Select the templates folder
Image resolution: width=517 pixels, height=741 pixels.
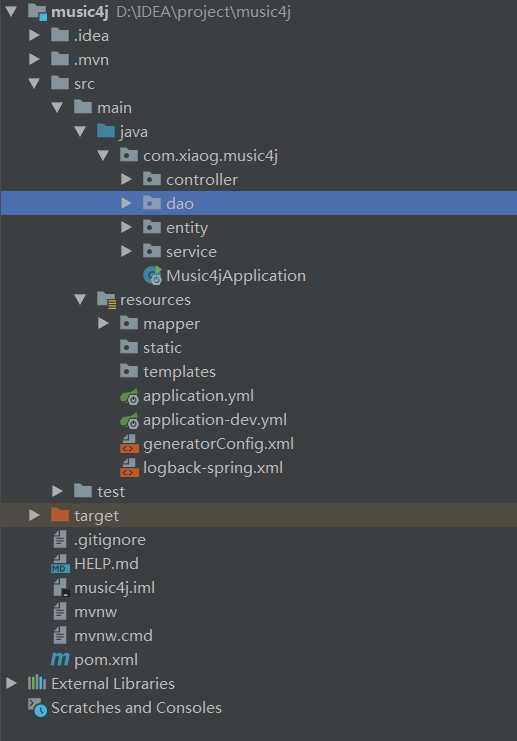[179, 372]
